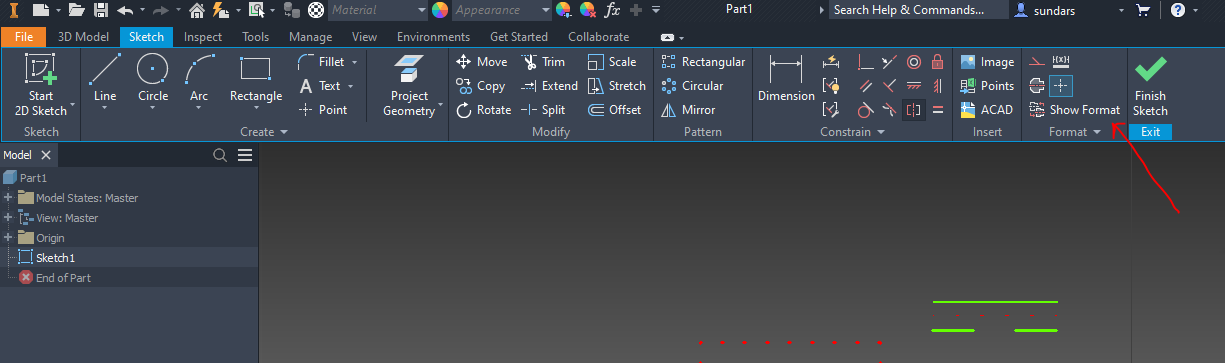Insert ACAD file button
Image resolution: width=1225 pixels, height=363 pixels.
pos(986,110)
